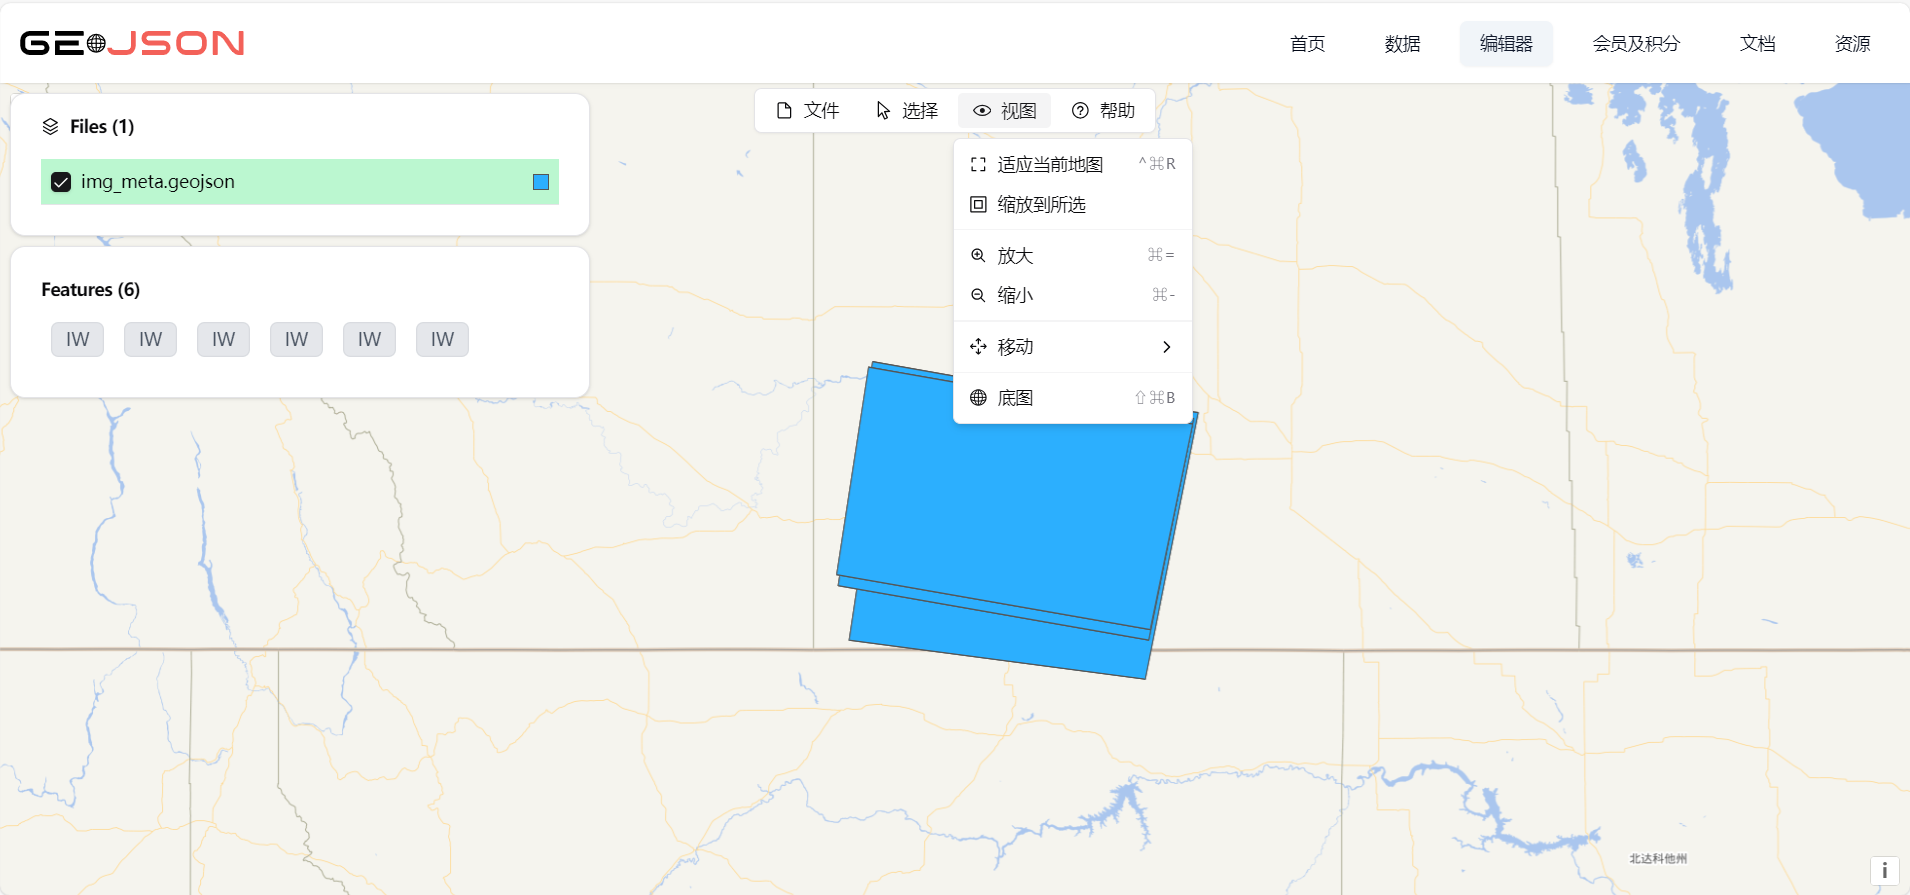
Task: Choose 缩放到所选 menu entry
Action: [1073, 204]
